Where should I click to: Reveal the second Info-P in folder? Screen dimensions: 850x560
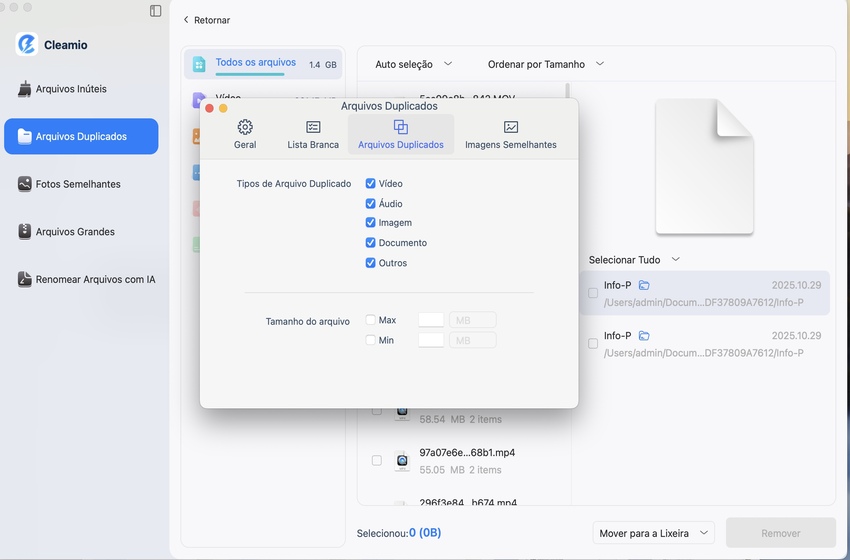pyautogui.click(x=644, y=336)
